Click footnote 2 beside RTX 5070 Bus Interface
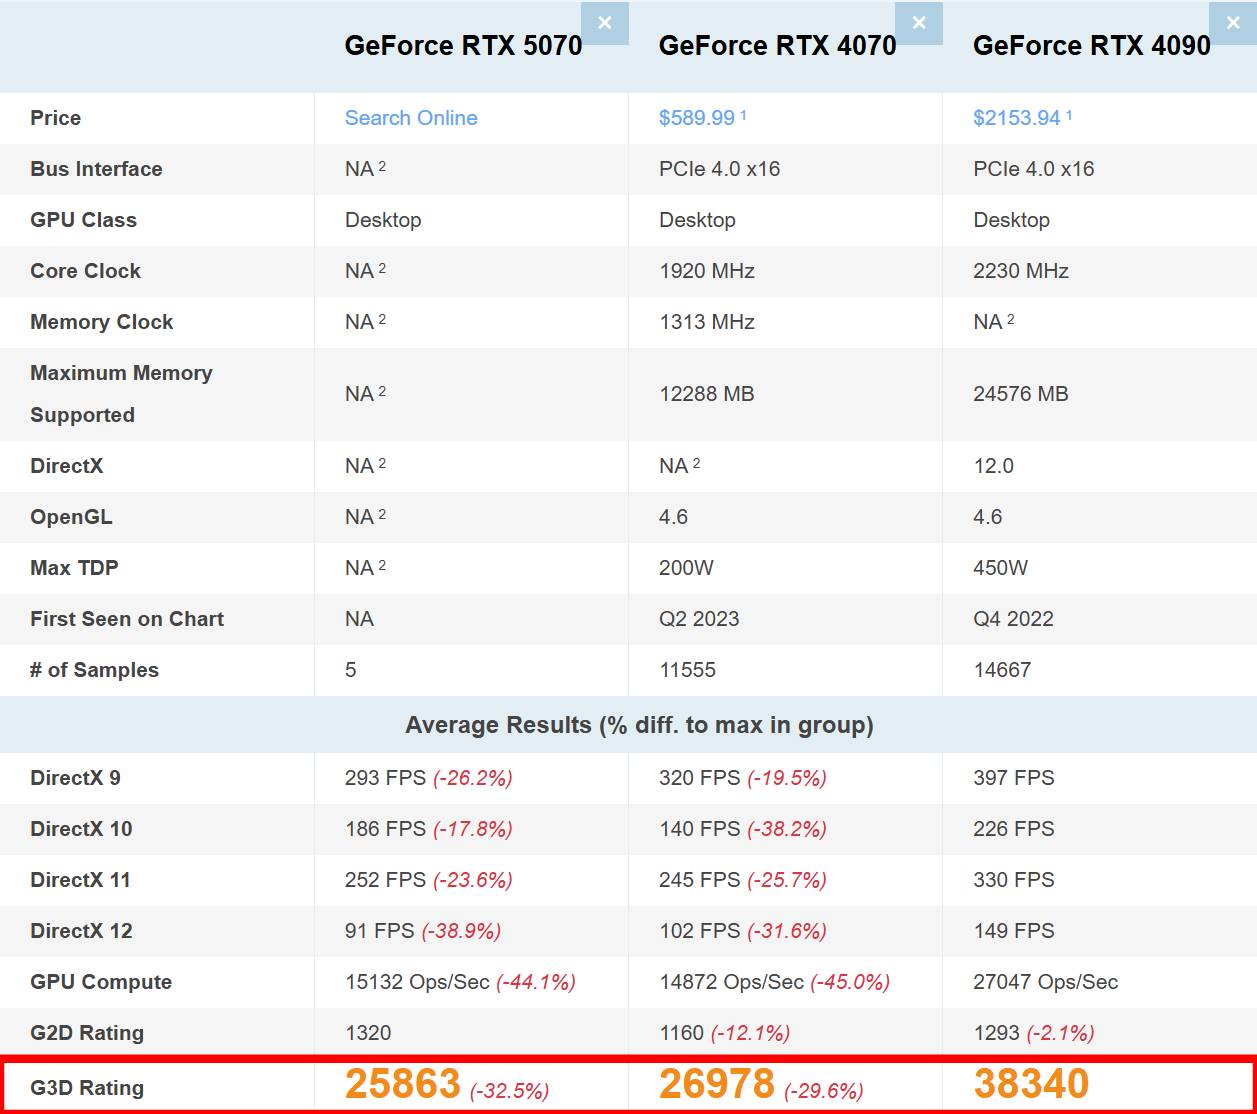Viewport: 1257px width, 1114px height. tap(382, 166)
